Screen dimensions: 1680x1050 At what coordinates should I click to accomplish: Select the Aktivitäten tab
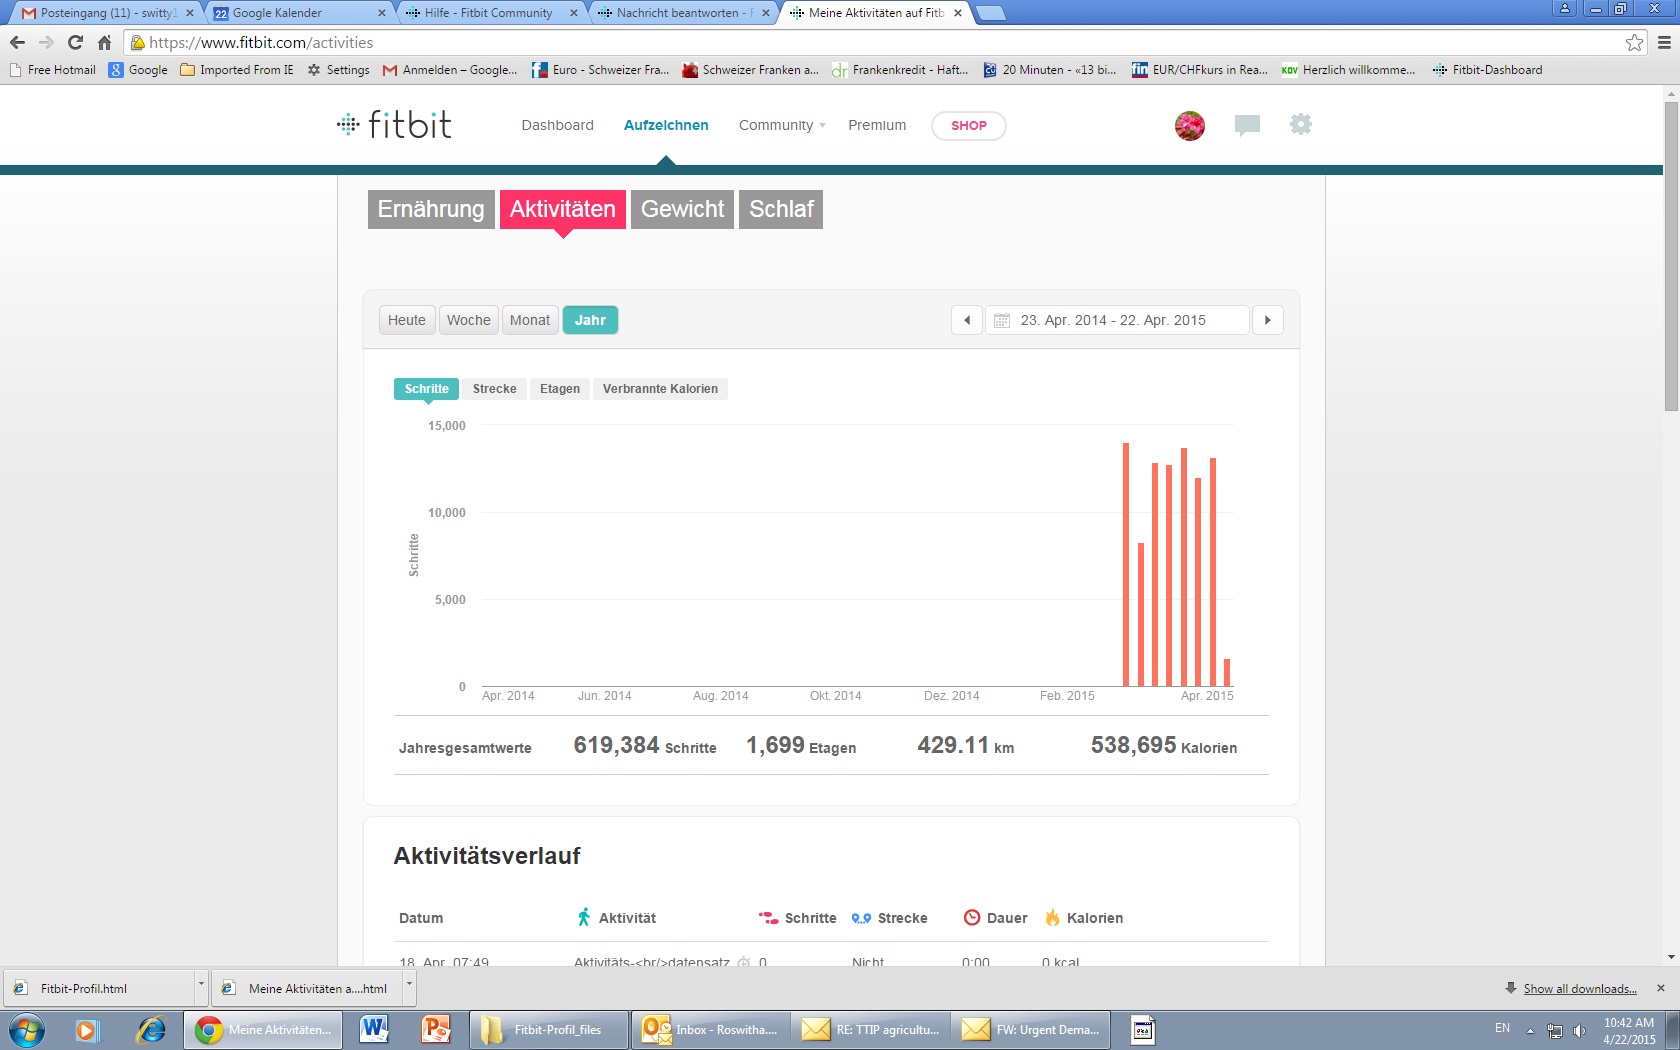coord(563,209)
